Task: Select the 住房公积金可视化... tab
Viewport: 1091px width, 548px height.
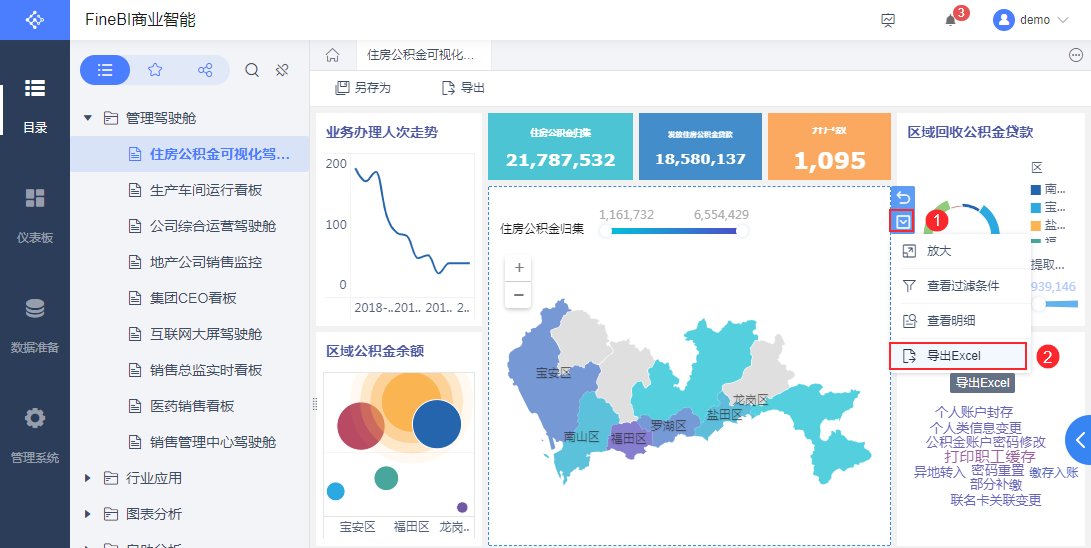Action: (423, 55)
